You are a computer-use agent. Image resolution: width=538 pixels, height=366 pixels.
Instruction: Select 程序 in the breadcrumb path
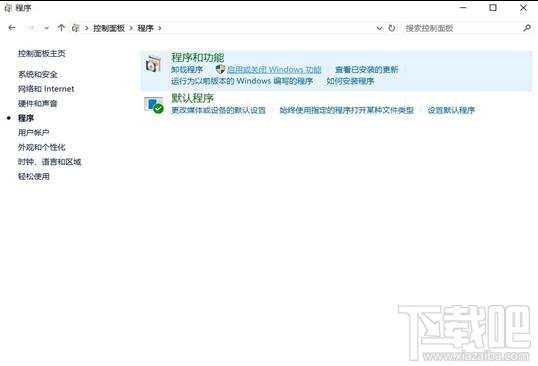click(x=145, y=28)
